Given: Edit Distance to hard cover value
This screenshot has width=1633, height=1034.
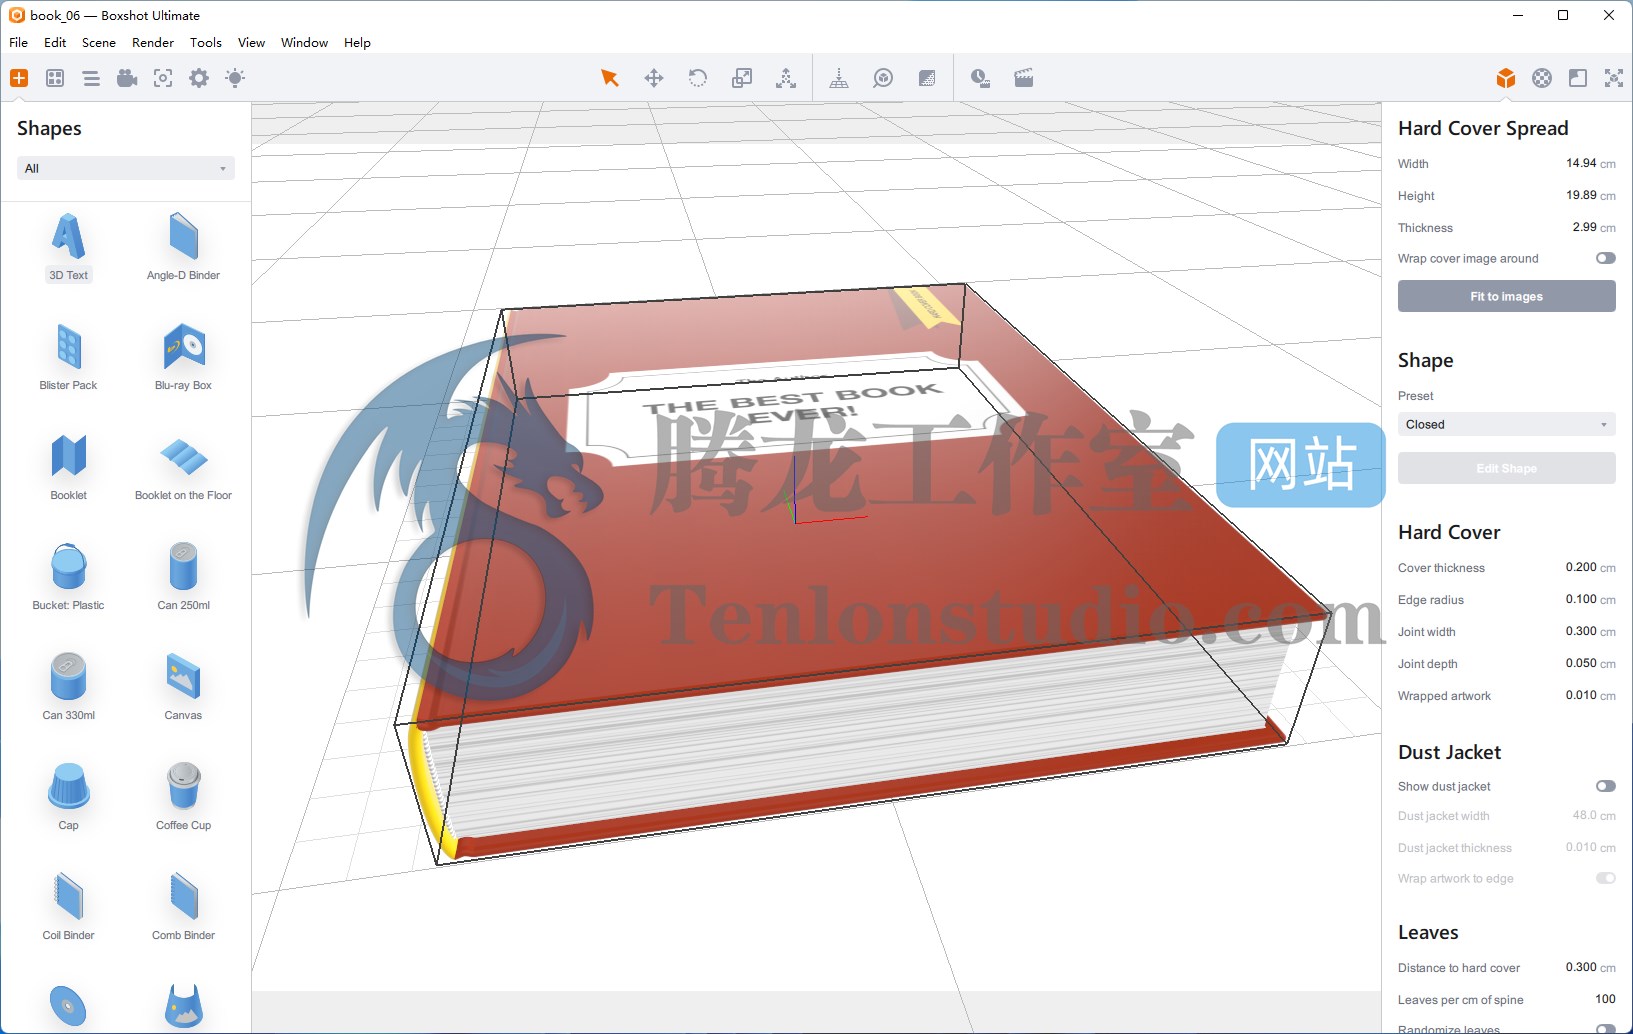Looking at the screenshot, I should point(1581,967).
